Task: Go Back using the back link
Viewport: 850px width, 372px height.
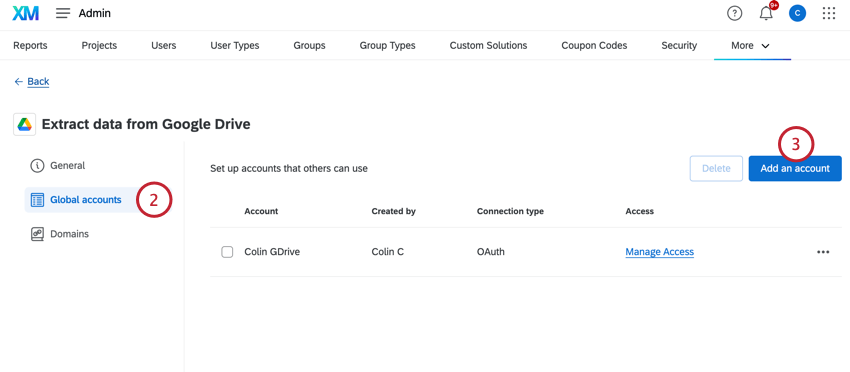Action: point(32,81)
